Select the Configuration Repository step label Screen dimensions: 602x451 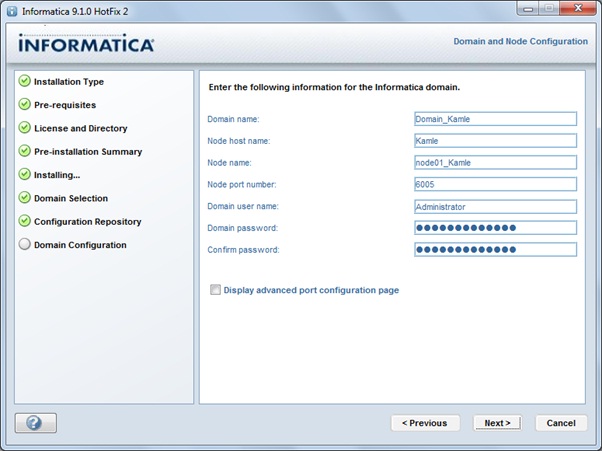tap(88, 221)
